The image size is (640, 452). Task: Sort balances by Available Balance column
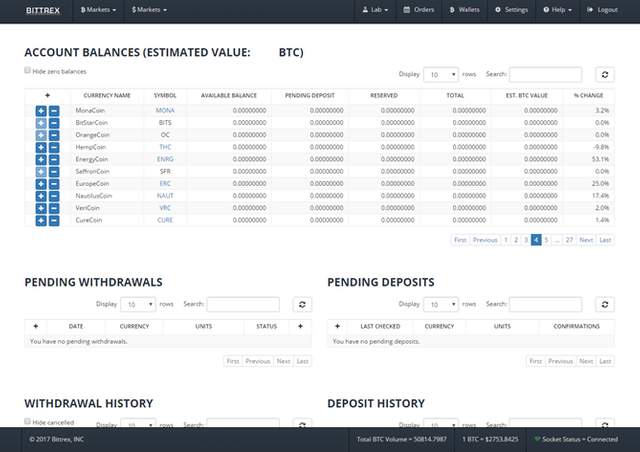click(x=229, y=96)
